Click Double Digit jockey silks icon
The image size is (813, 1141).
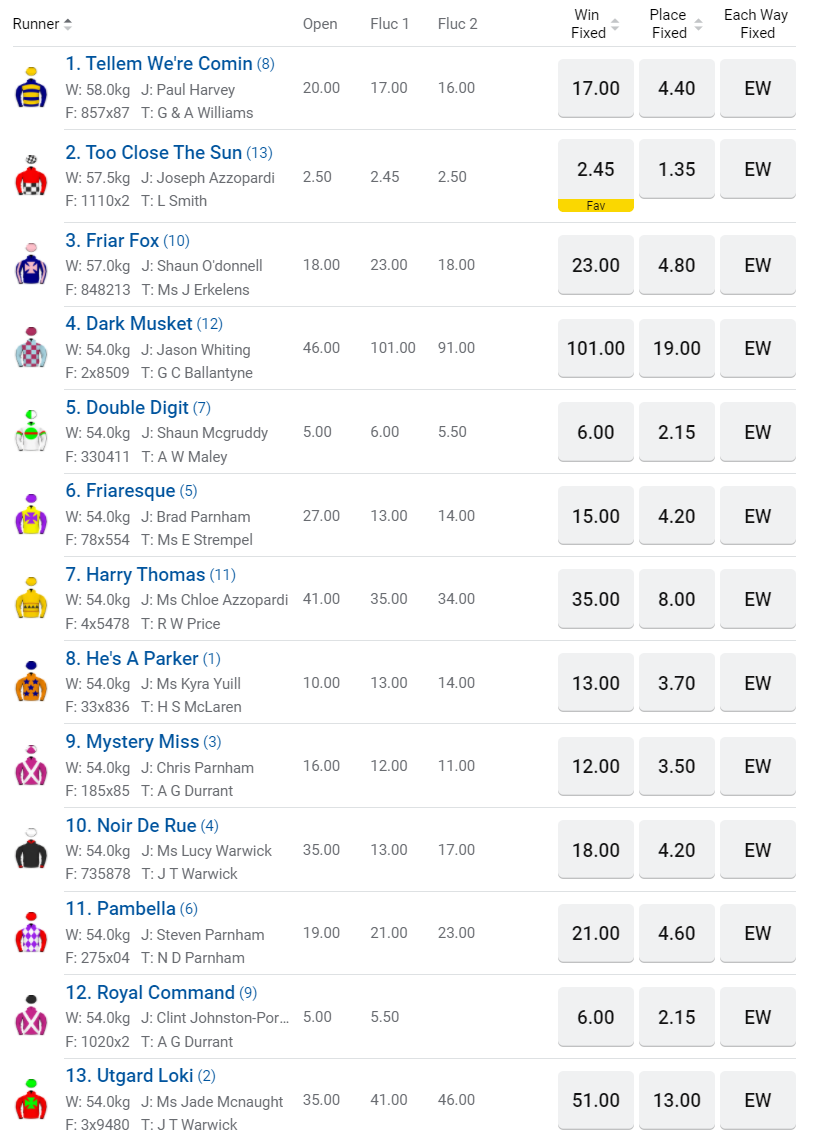[31, 432]
